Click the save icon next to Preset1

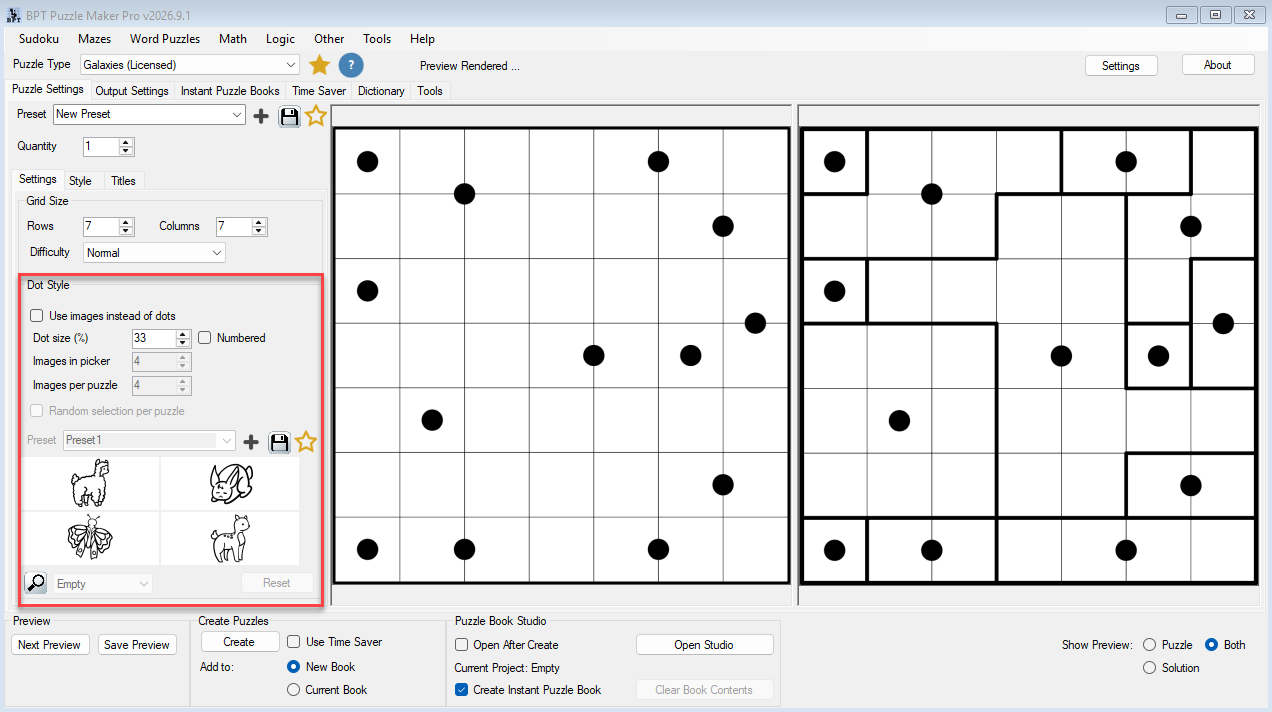pyautogui.click(x=279, y=441)
